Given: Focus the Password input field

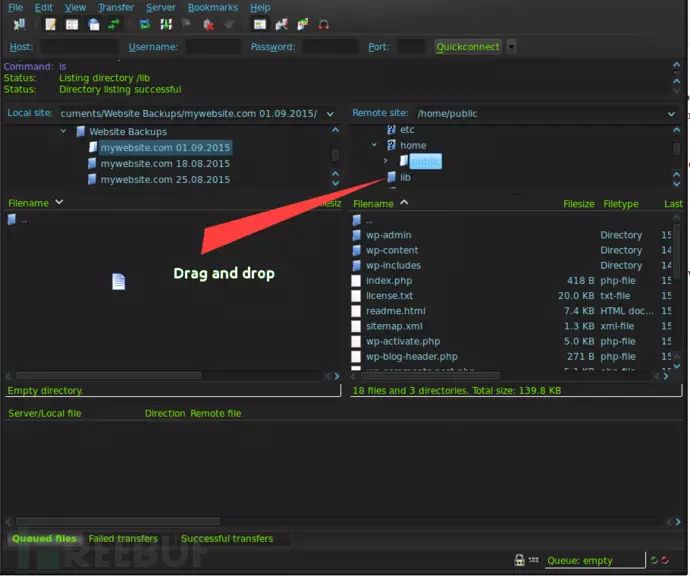Looking at the screenshot, I should [330, 47].
